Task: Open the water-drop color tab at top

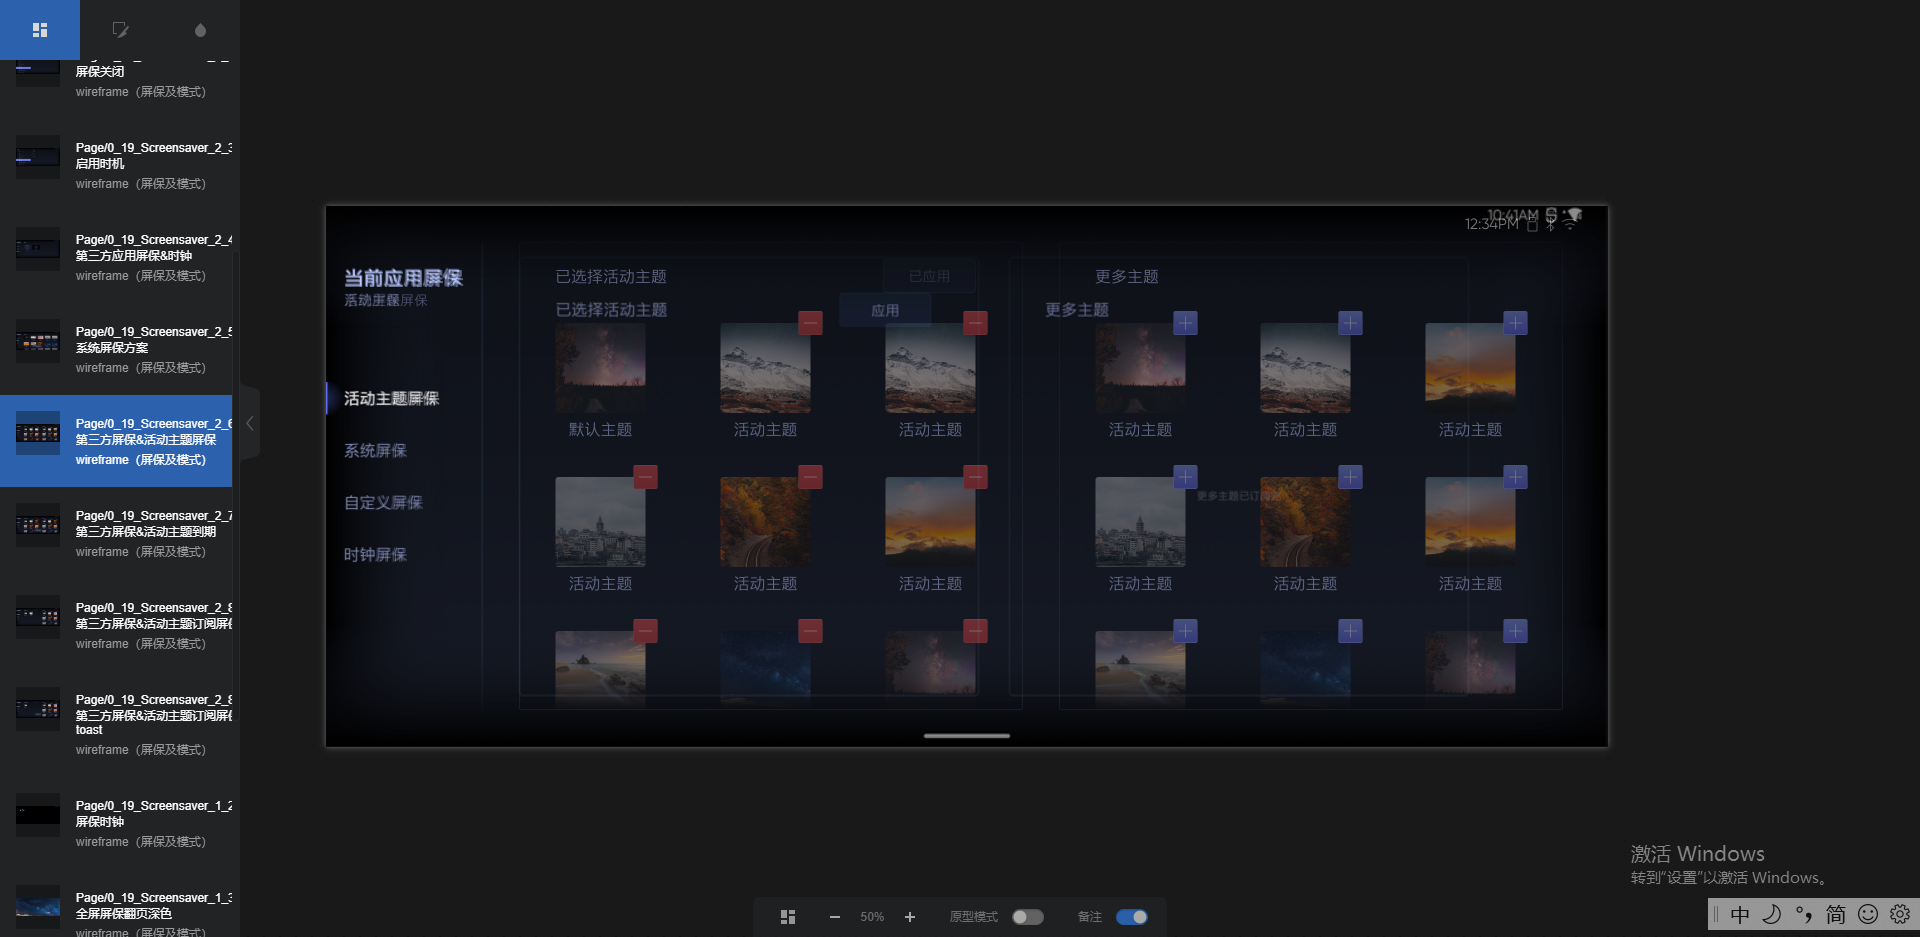Action: 200,30
